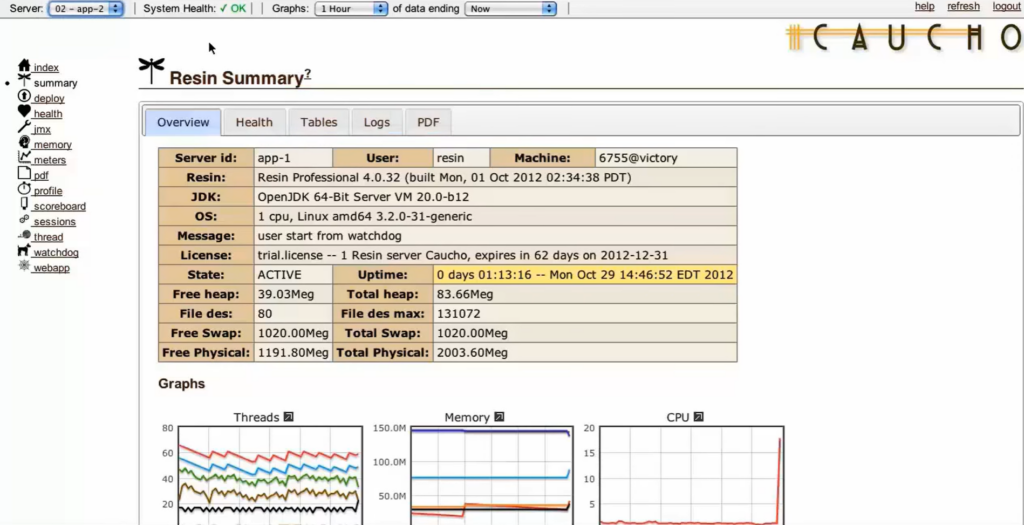
Task: Click the scoreboard icon in sidebar
Action: tap(24, 204)
